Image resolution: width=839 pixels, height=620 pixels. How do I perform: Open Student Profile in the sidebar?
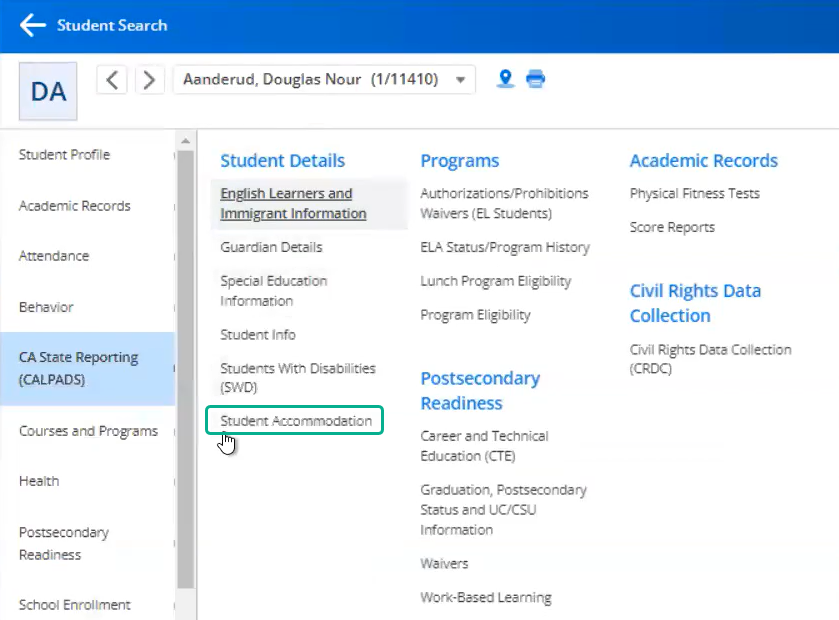pos(65,155)
